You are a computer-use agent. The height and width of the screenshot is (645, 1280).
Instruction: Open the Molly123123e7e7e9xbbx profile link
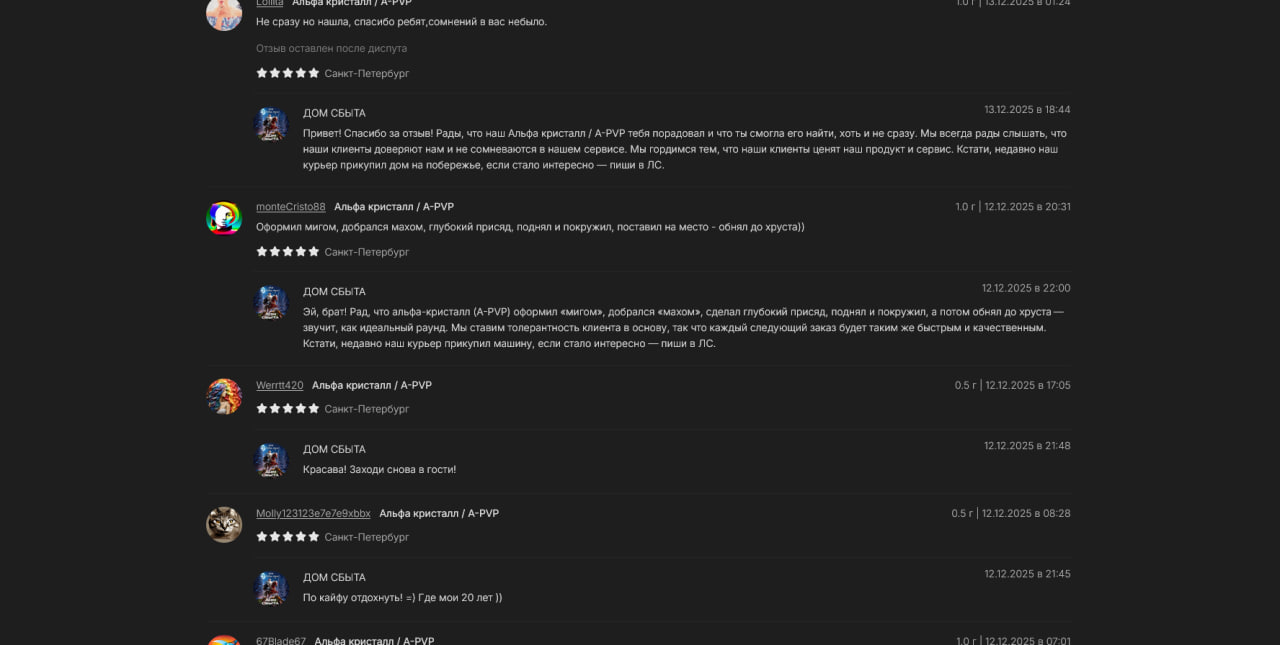[x=313, y=513]
